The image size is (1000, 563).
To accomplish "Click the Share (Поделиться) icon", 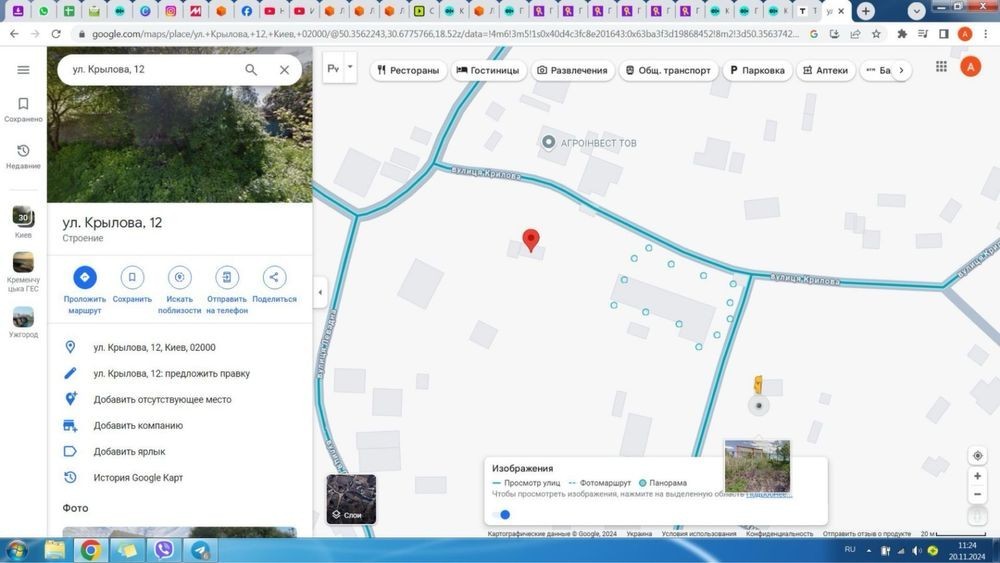I will [274, 278].
